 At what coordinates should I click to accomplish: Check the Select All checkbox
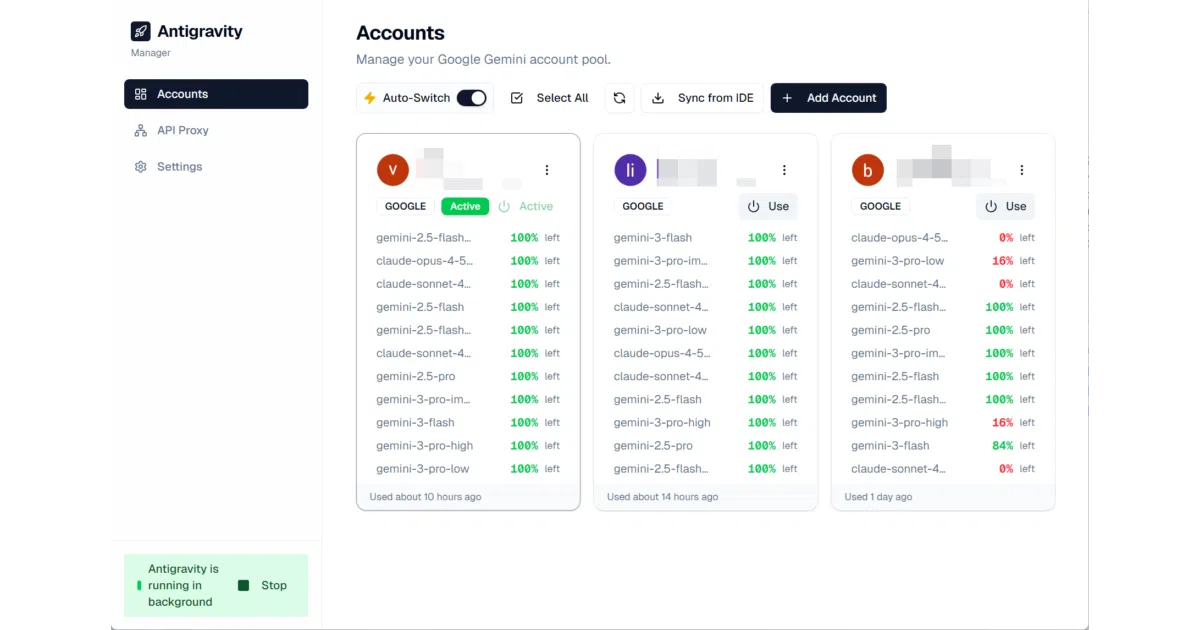pyautogui.click(x=517, y=98)
